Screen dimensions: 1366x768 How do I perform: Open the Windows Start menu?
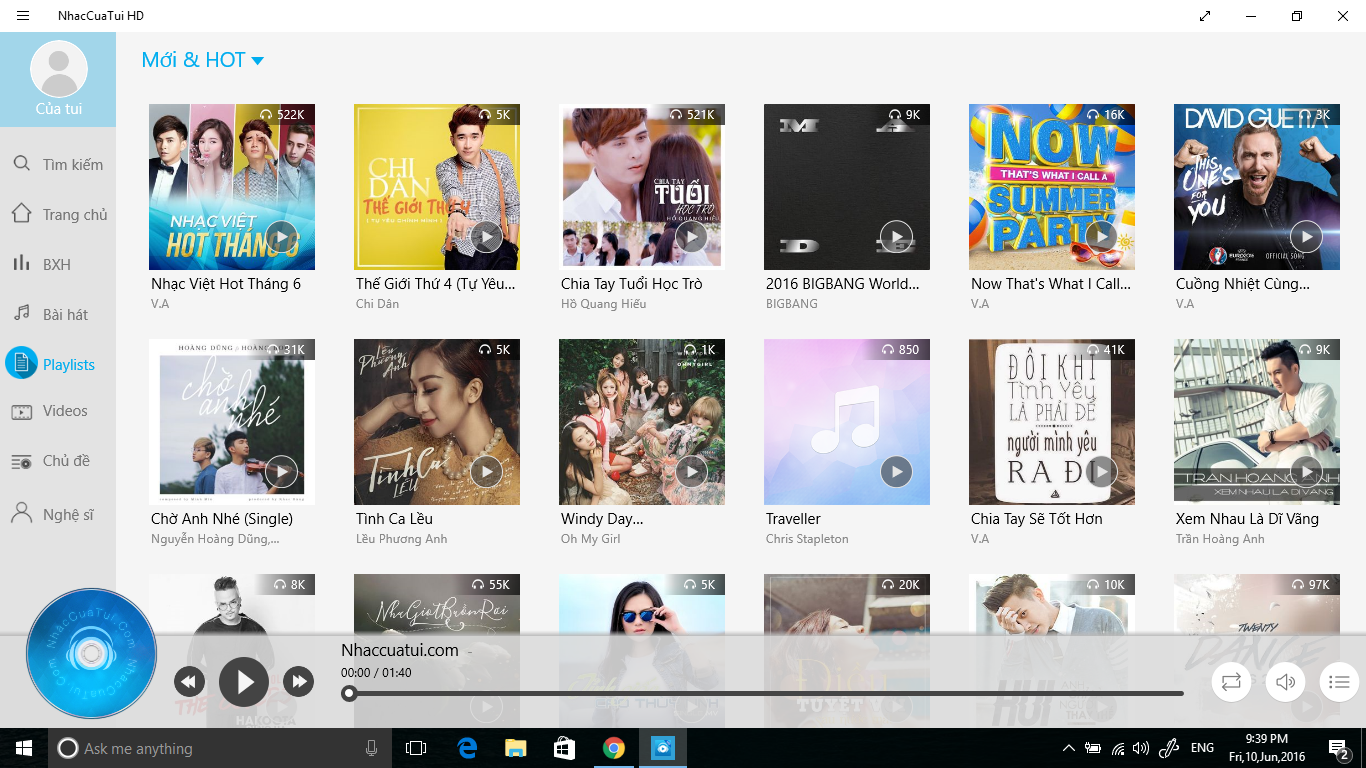(24, 748)
